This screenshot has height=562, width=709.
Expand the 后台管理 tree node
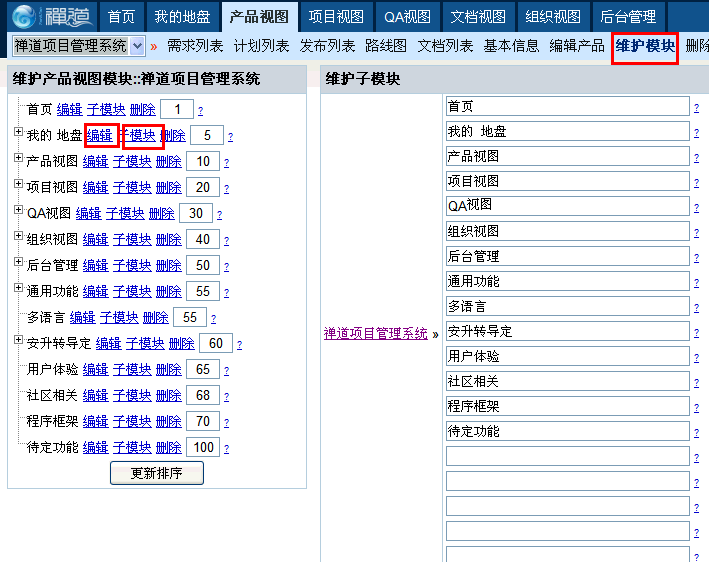18,261
